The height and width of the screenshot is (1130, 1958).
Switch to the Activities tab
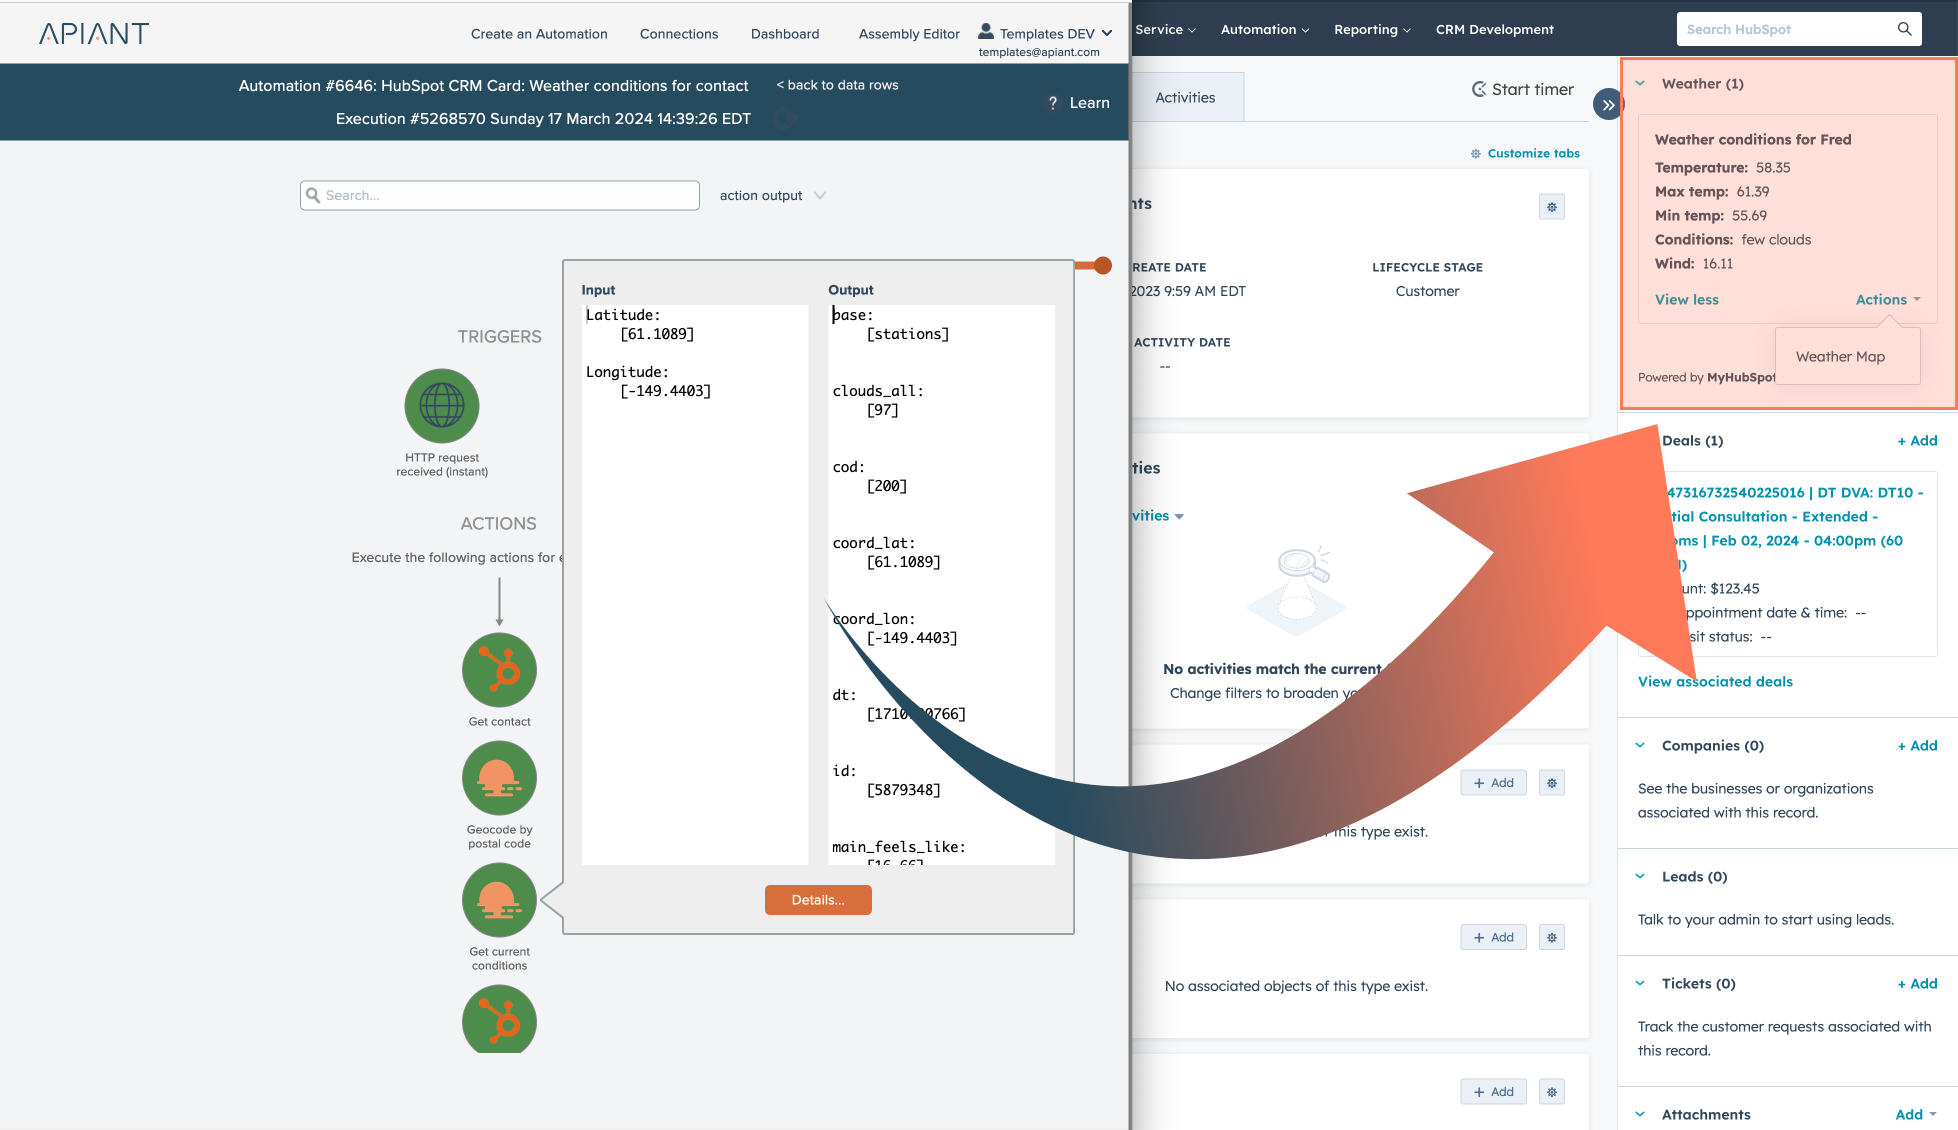[x=1185, y=98]
